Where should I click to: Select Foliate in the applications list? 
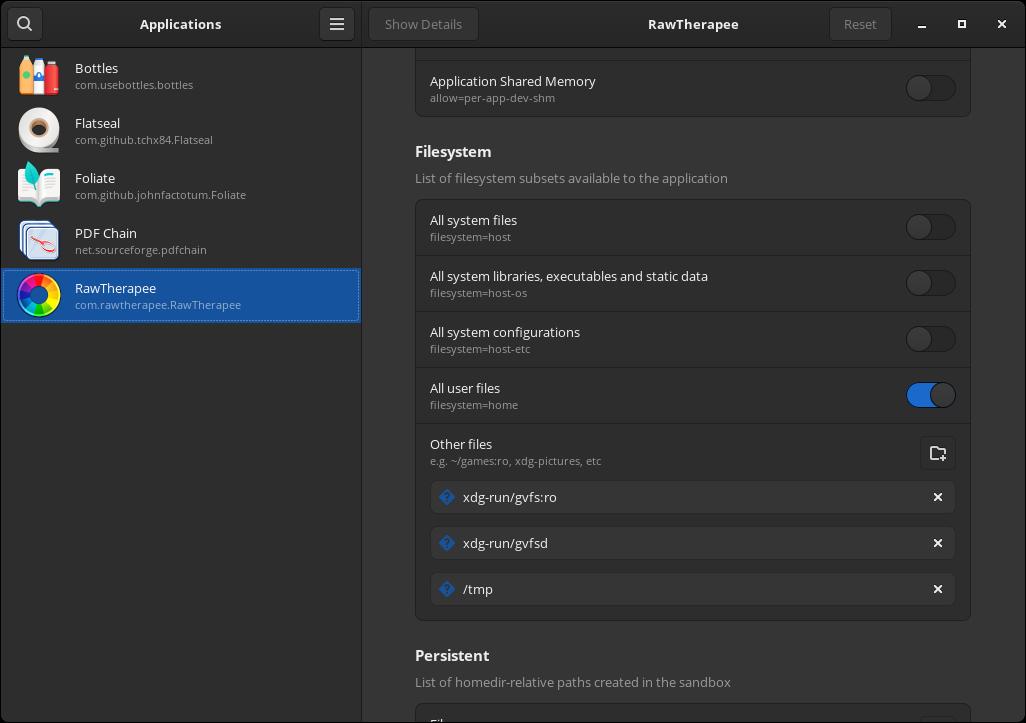181,185
